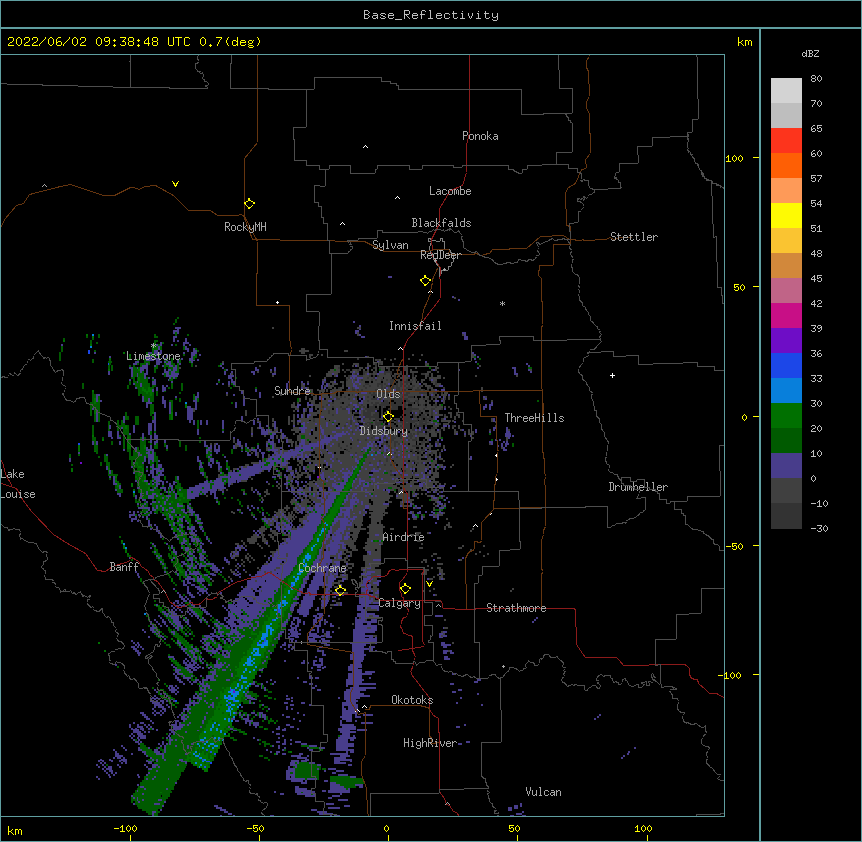Screen dimensions: 862x842
Task: Select the Innisfail label
Action: (x=415, y=326)
